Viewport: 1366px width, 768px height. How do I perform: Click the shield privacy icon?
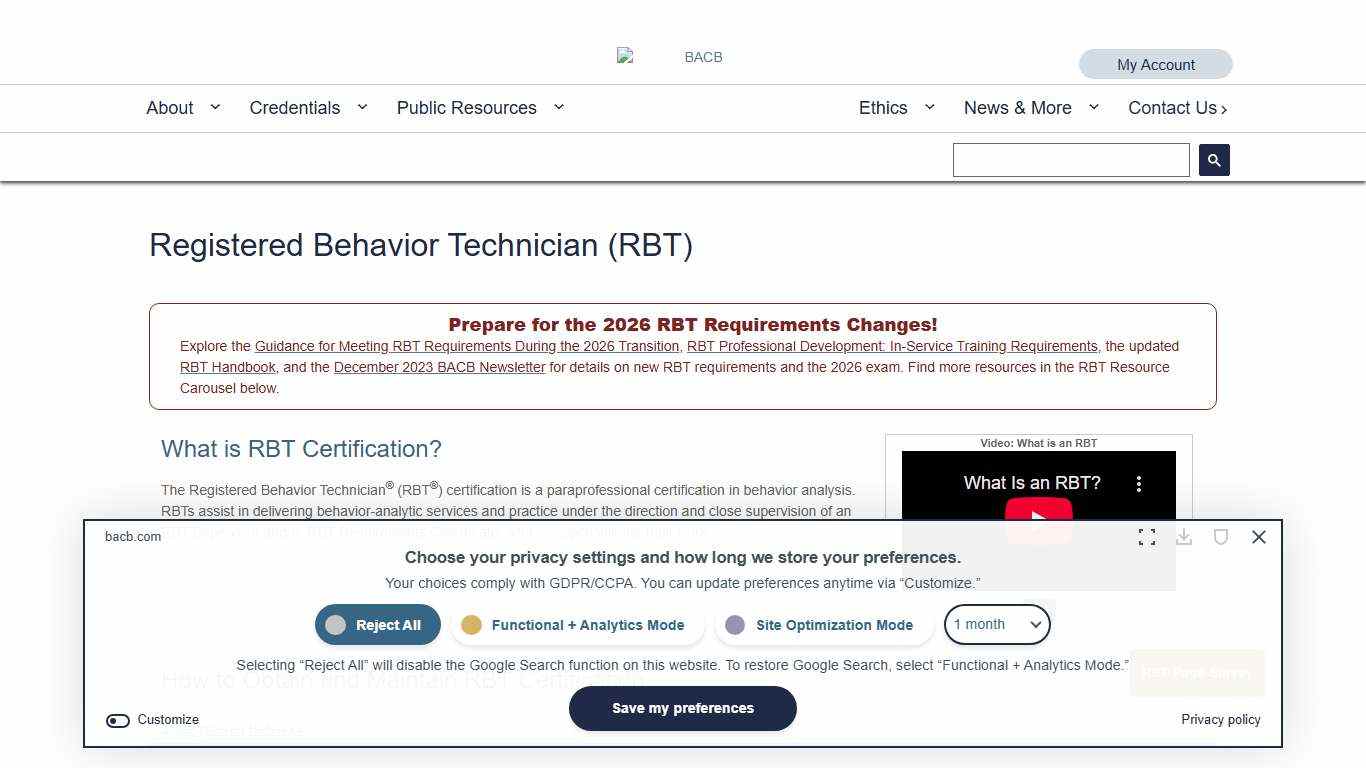click(x=1221, y=537)
